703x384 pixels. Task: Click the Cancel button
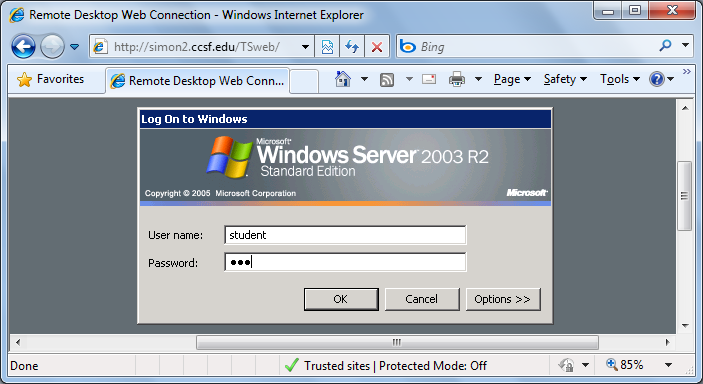422,299
